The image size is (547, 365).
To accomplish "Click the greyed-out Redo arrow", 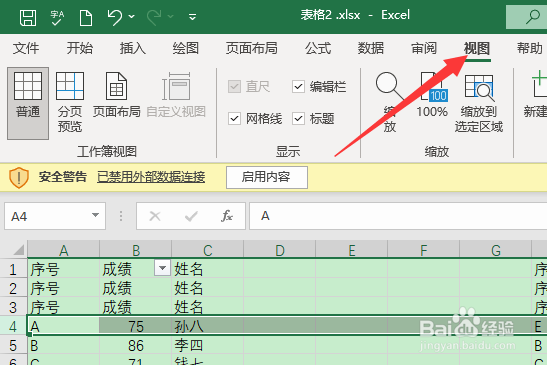I will (154, 17).
